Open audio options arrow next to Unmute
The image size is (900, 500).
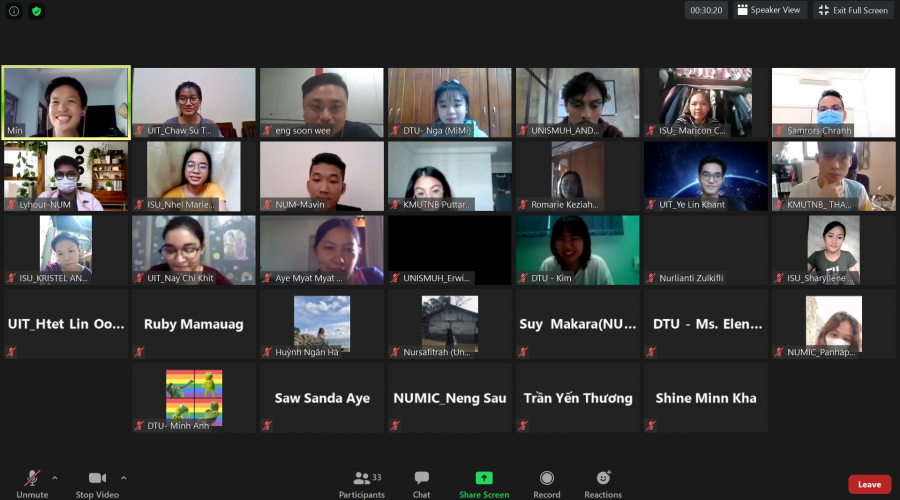(x=55, y=477)
